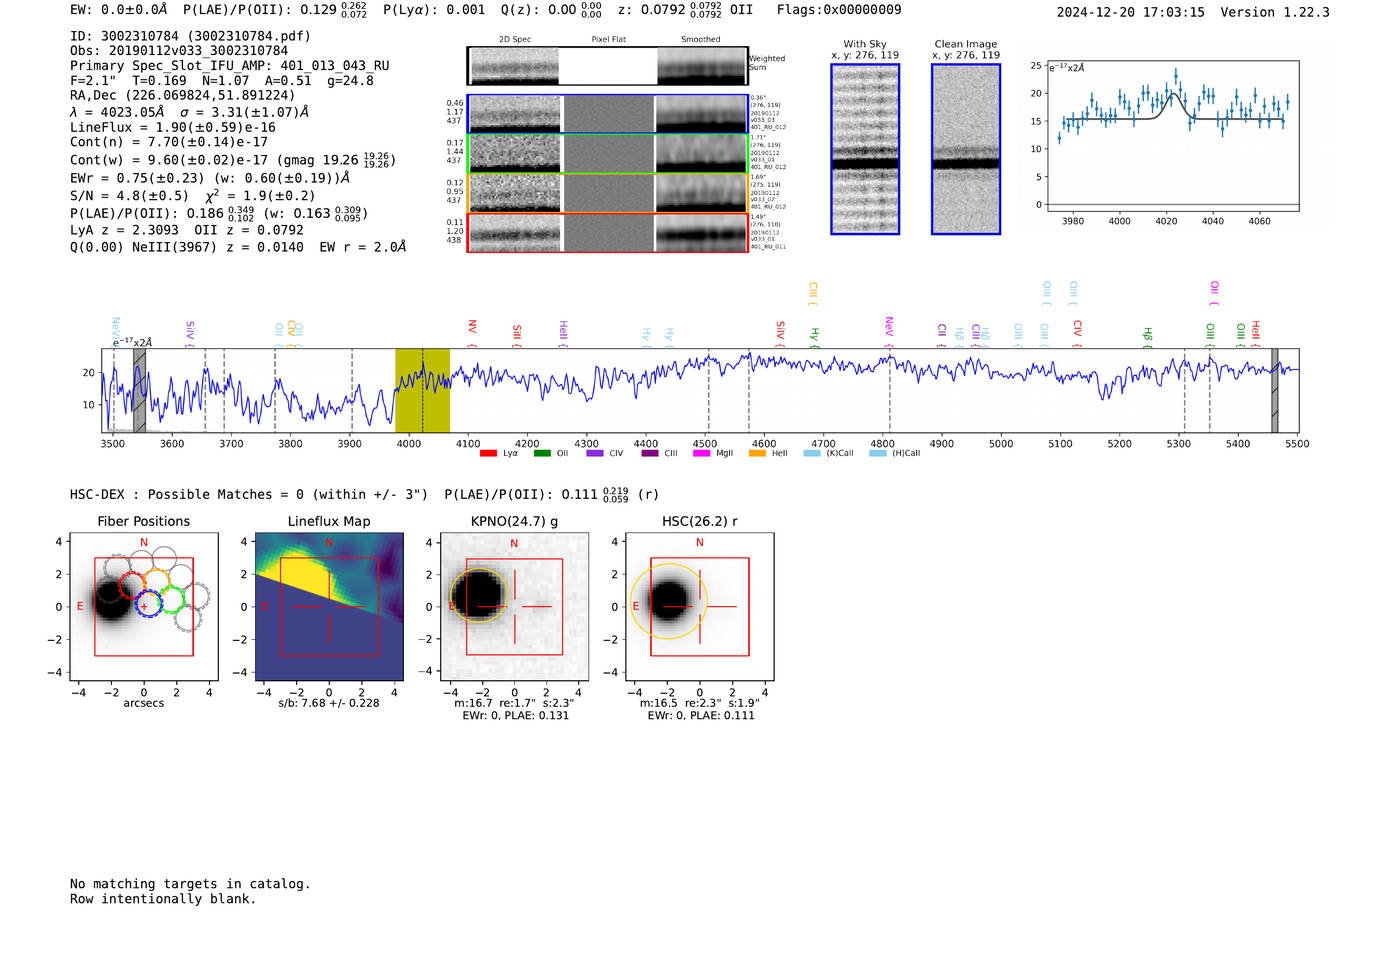1400x953 pixels.
Task: Click the yellow highlighted region in the spectrum
Action: tap(422, 390)
